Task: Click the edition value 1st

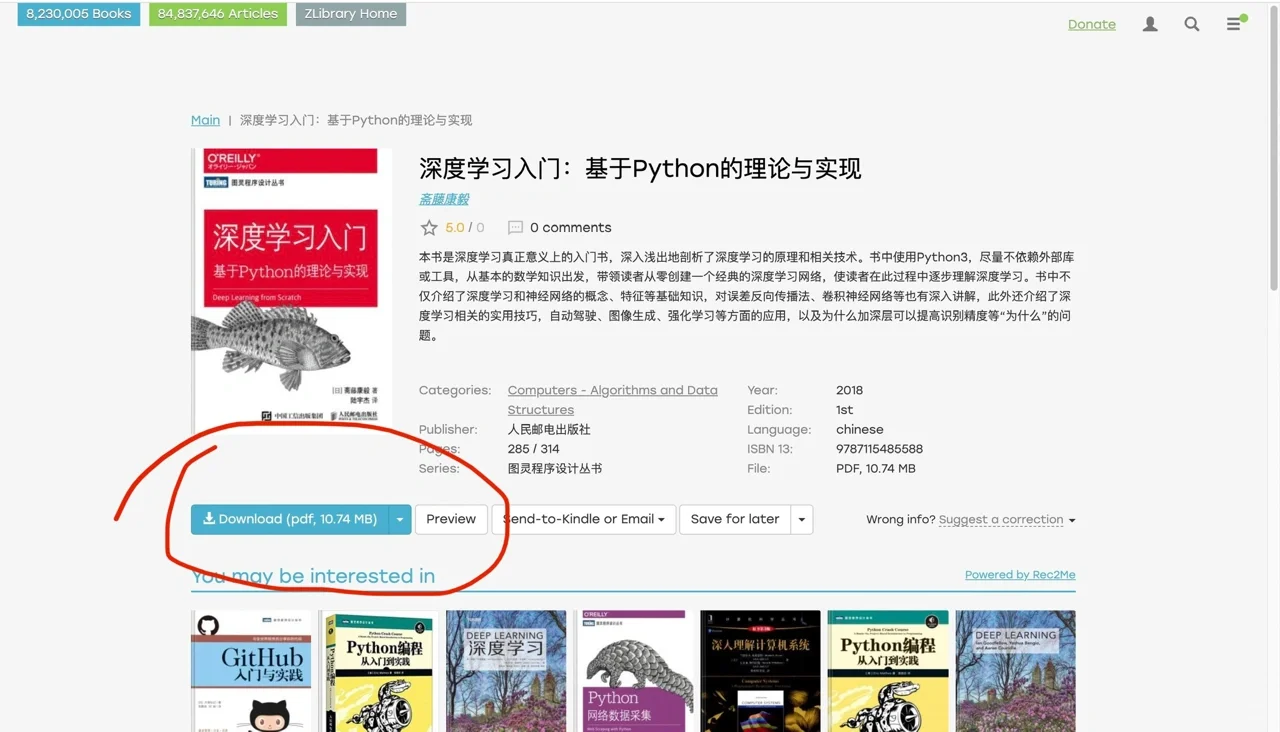Action: pyautogui.click(x=845, y=410)
